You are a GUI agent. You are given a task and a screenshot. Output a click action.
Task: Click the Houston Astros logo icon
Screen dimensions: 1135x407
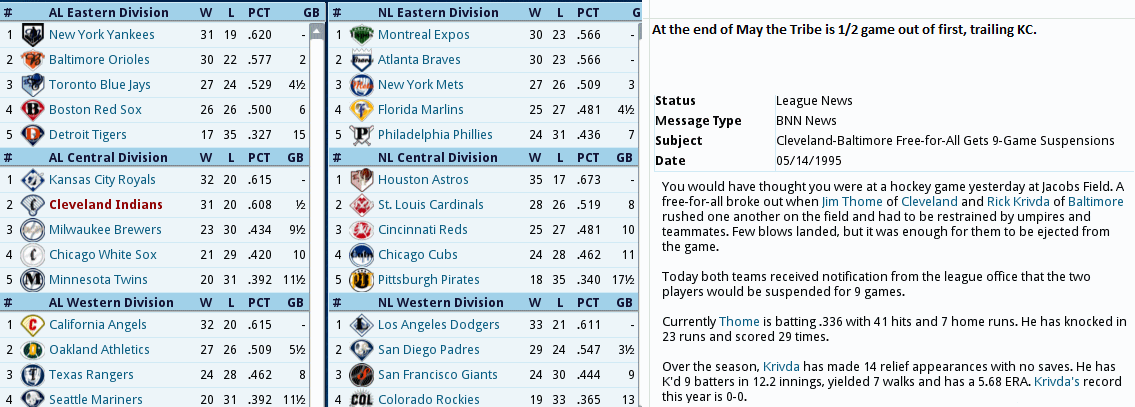(x=361, y=180)
